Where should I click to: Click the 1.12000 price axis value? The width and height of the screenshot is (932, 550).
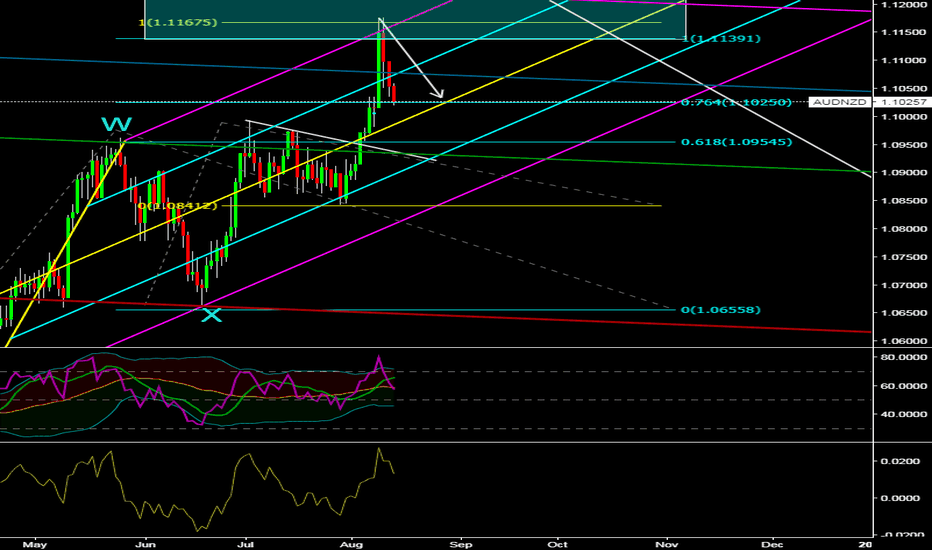point(904,4)
